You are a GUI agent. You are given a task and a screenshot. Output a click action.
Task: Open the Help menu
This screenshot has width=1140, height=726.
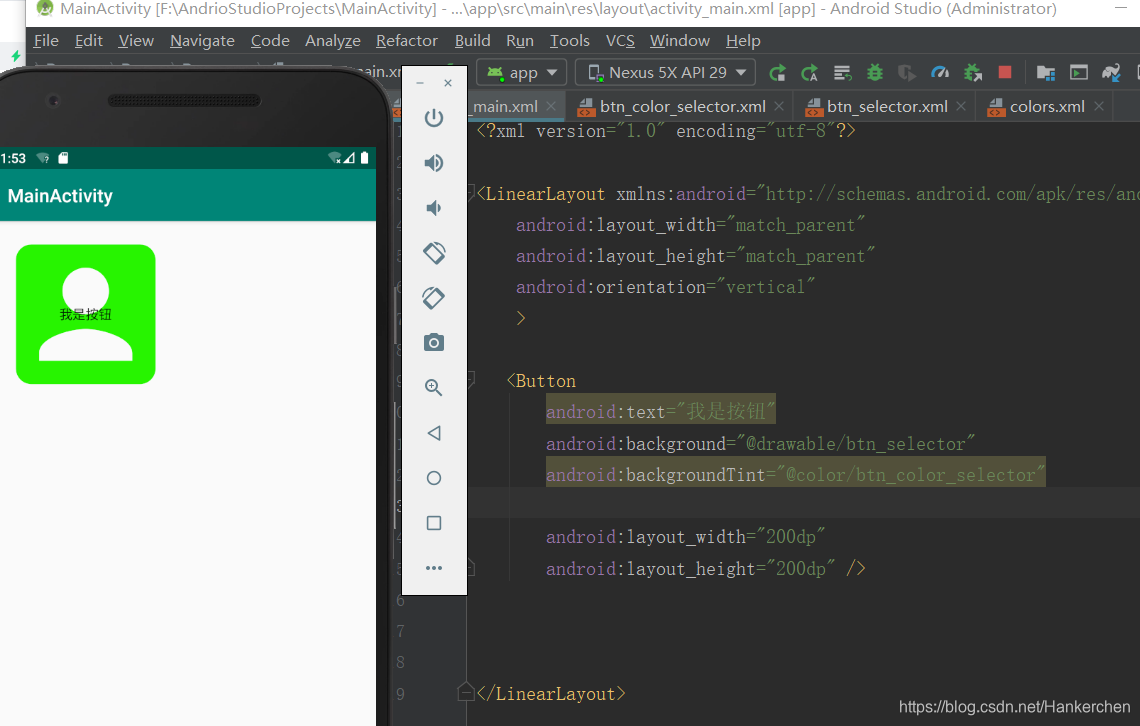[x=743, y=41]
